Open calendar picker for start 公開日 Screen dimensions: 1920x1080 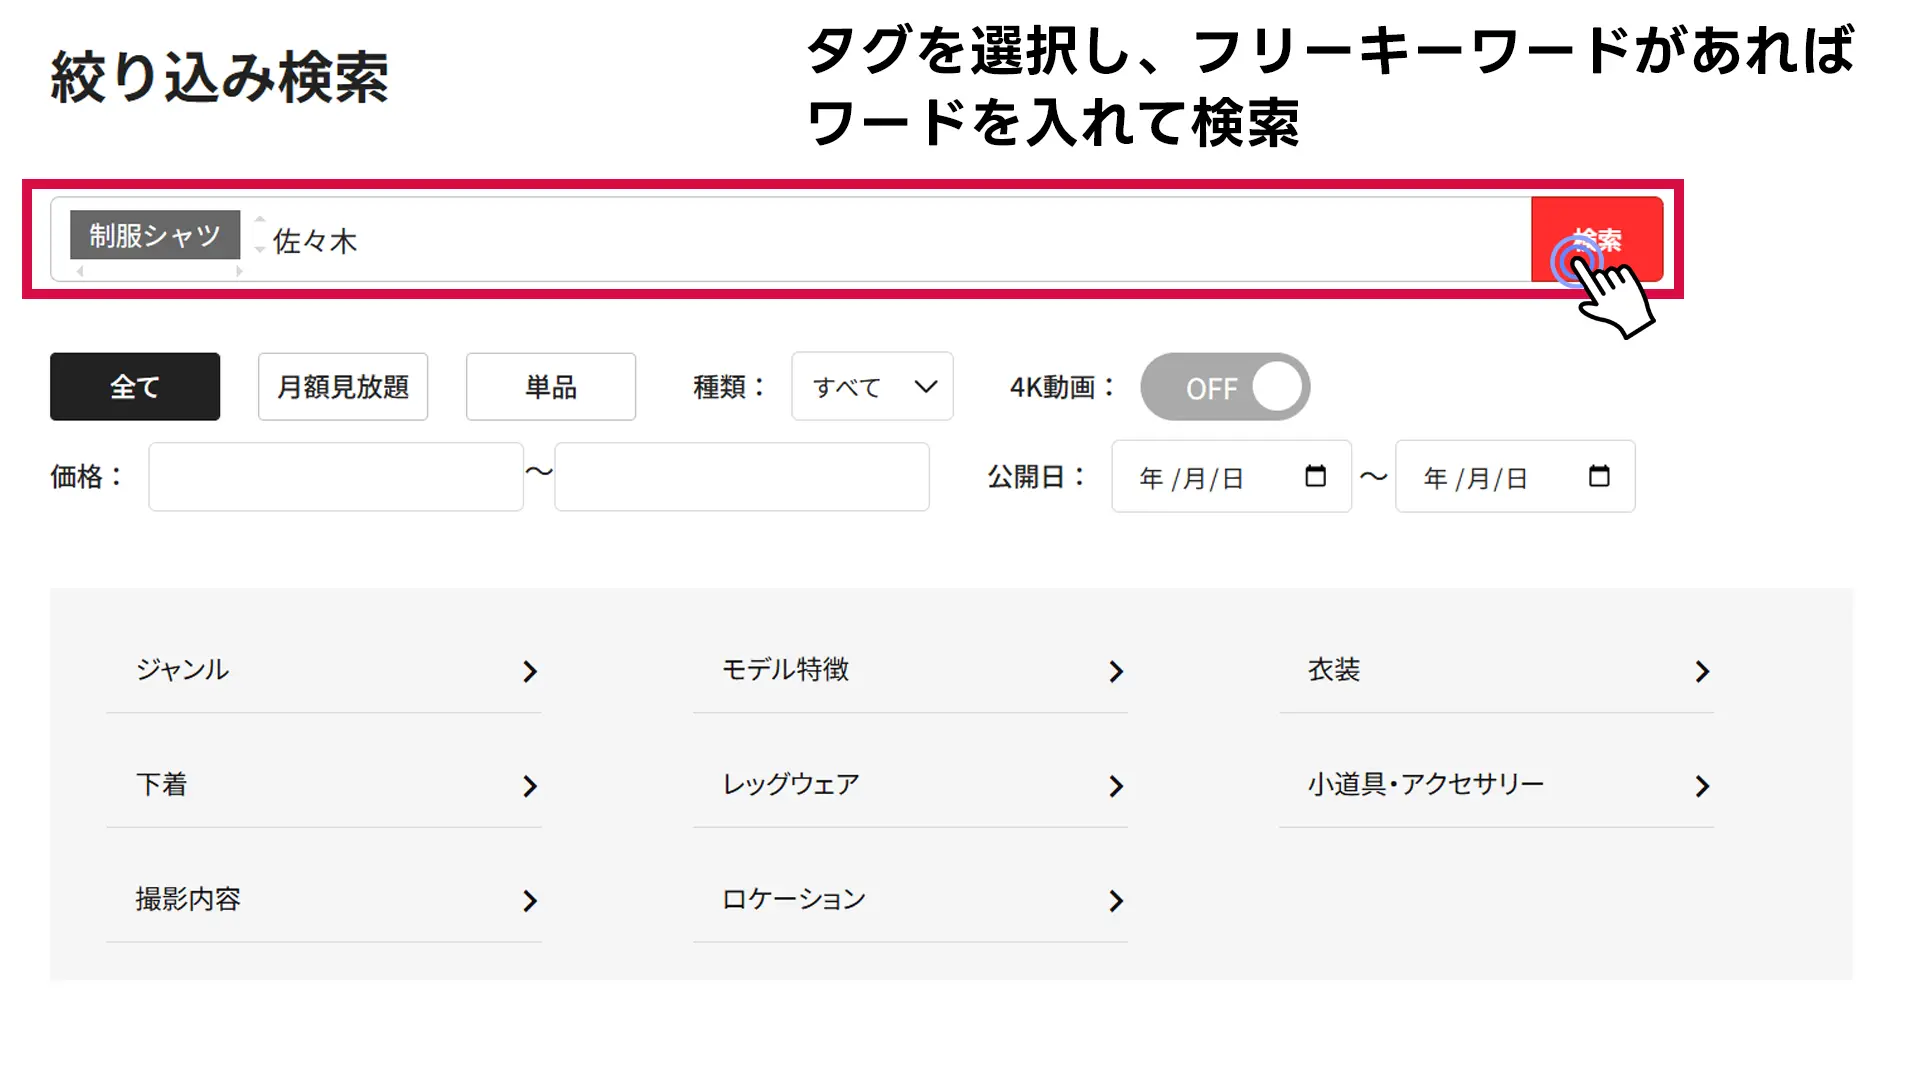(1315, 477)
